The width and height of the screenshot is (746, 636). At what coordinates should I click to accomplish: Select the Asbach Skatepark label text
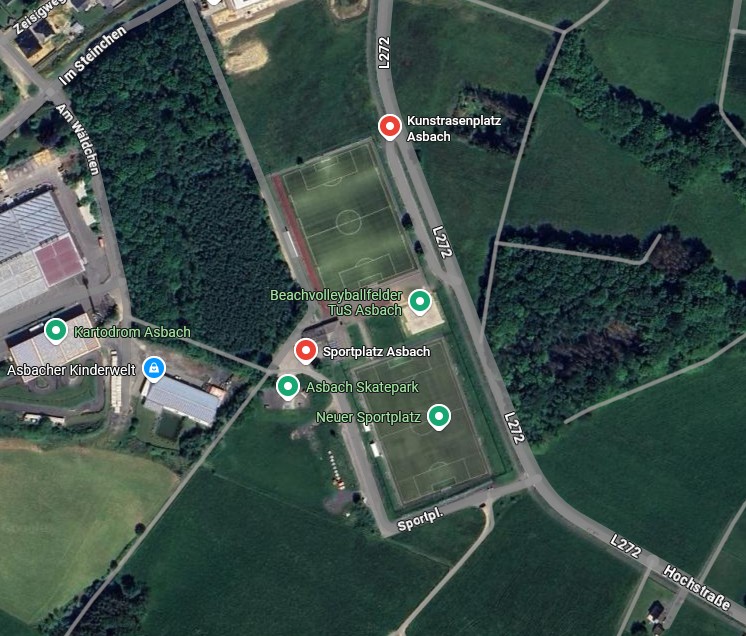click(362, 387)
